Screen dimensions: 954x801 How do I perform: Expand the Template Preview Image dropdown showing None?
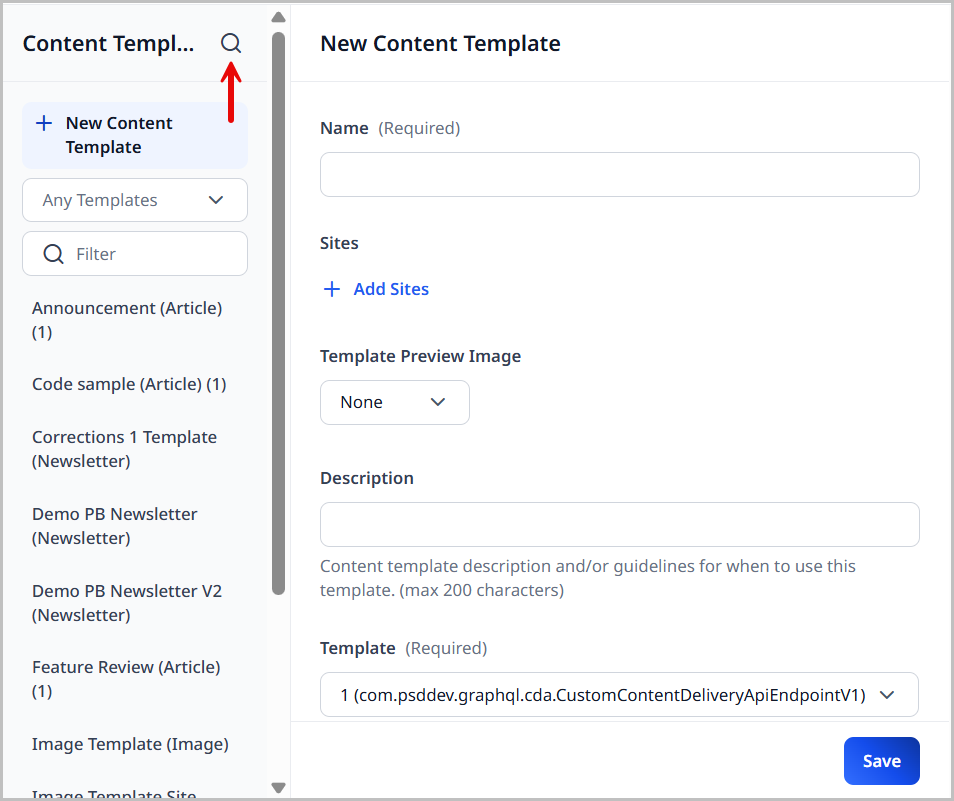click(394, 402)
